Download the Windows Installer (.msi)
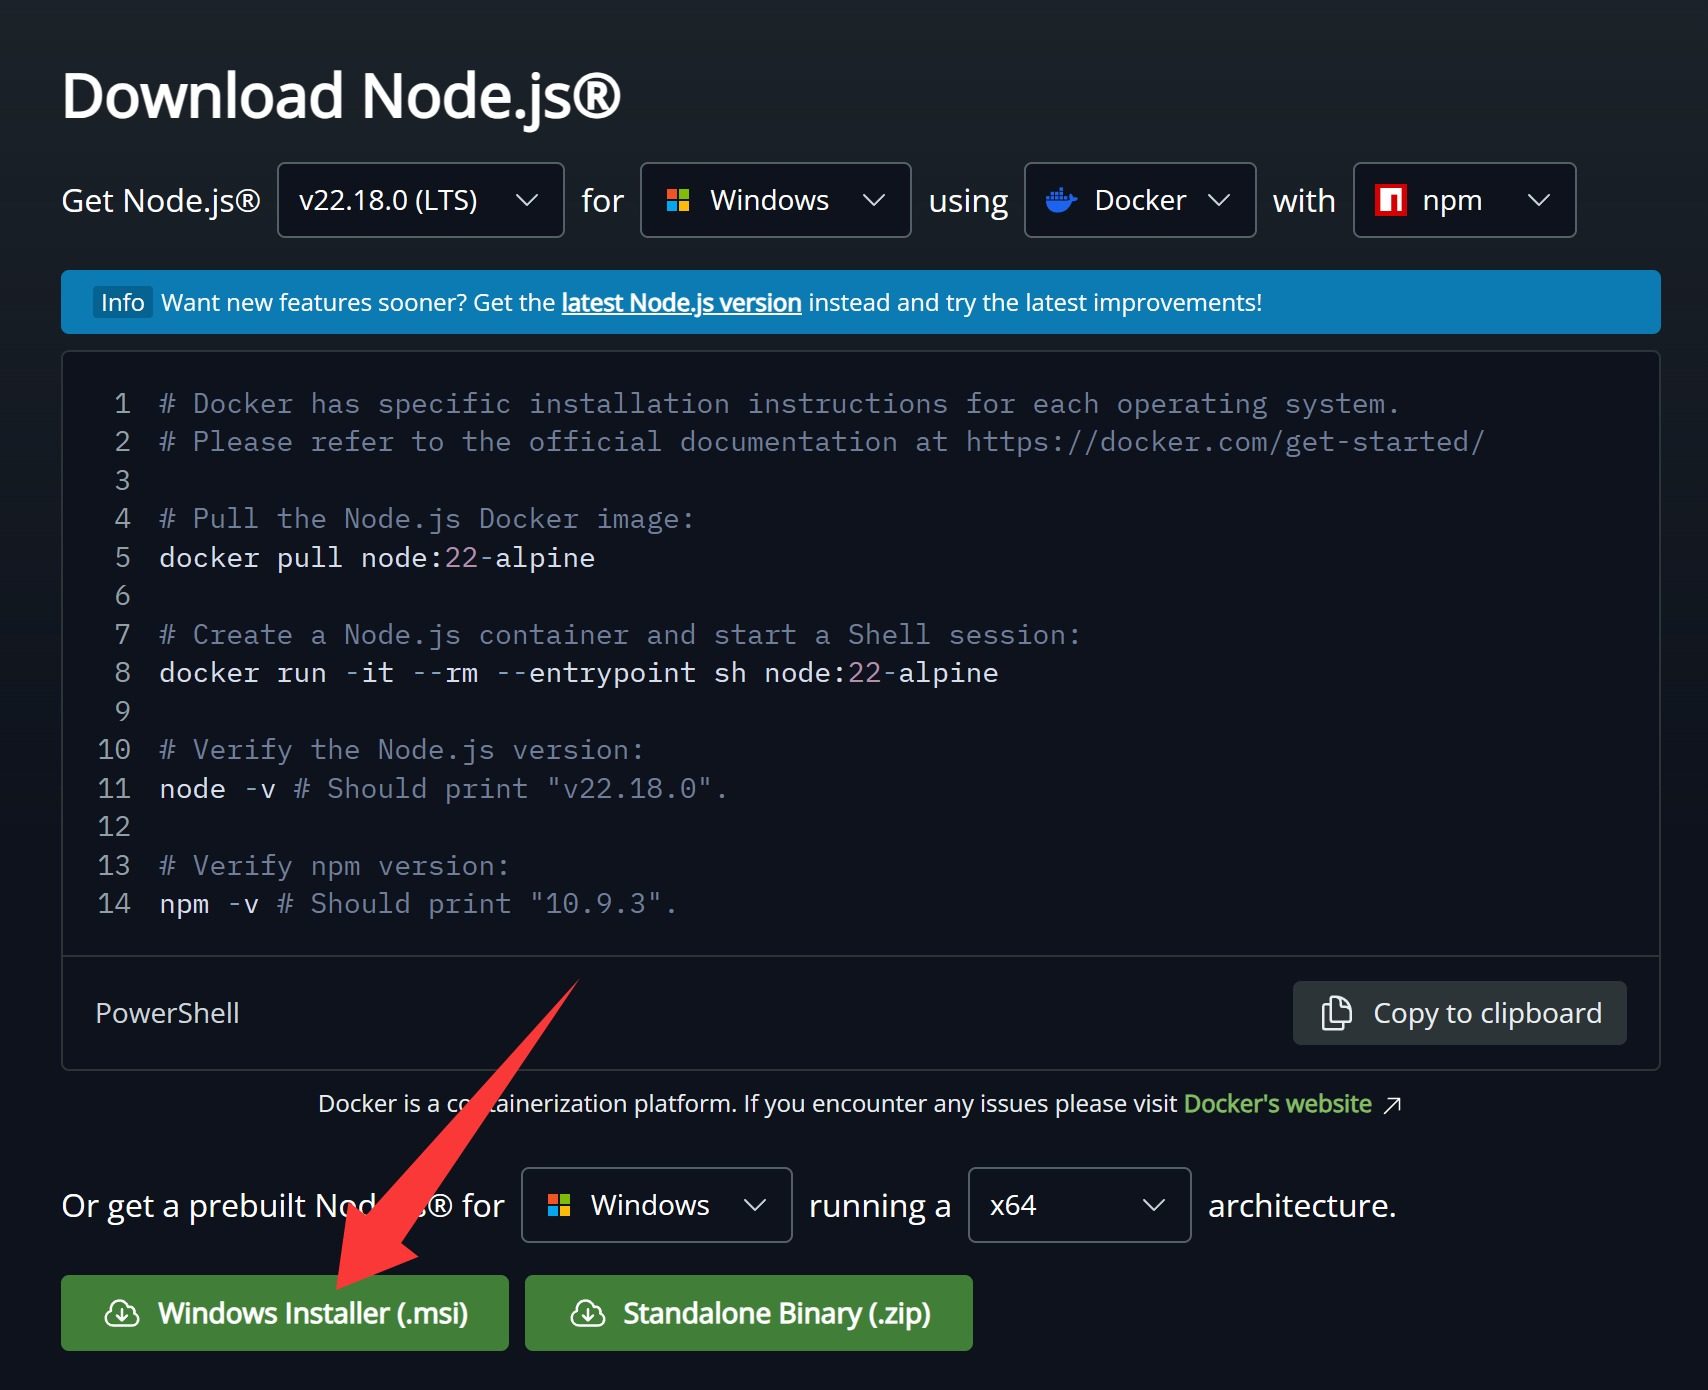This screenshot has width=1708, height=1390. point(285,1313)
